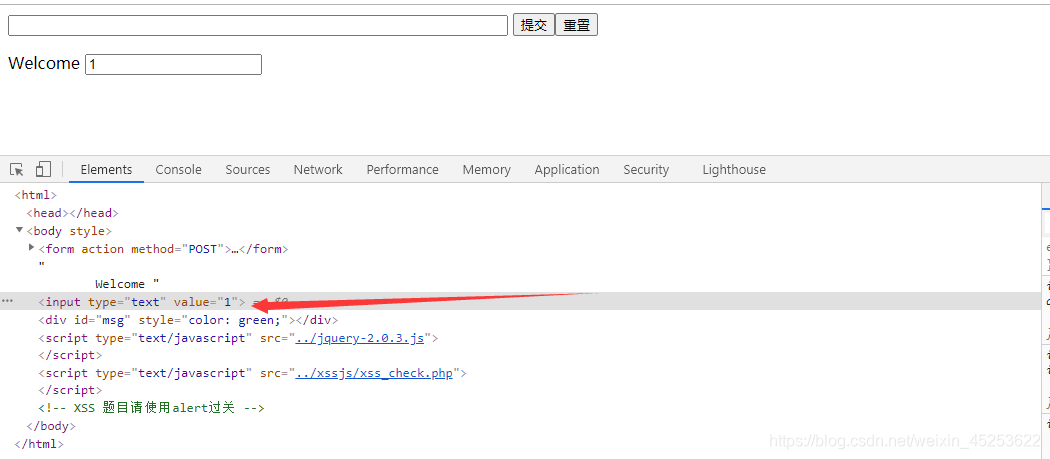The height and width of the screenshot is (459, 1050).
Task: Select the <head></head> row
Action: (x=72, y=213)
